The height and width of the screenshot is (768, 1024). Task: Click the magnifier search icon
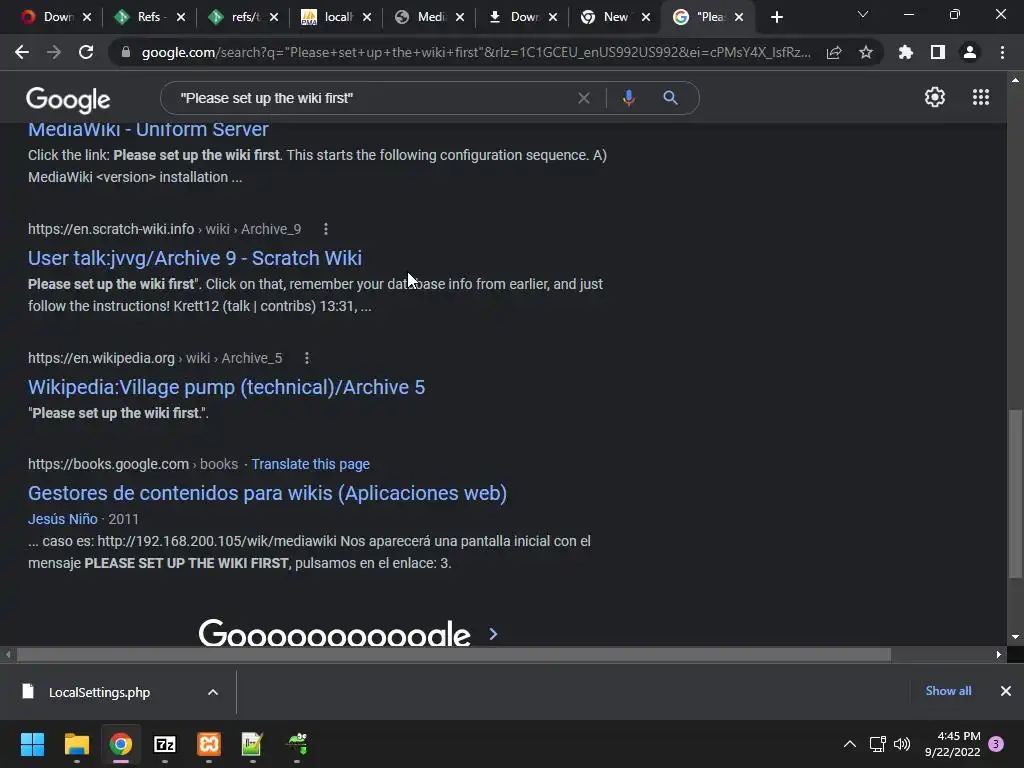(x=670, y=98)
